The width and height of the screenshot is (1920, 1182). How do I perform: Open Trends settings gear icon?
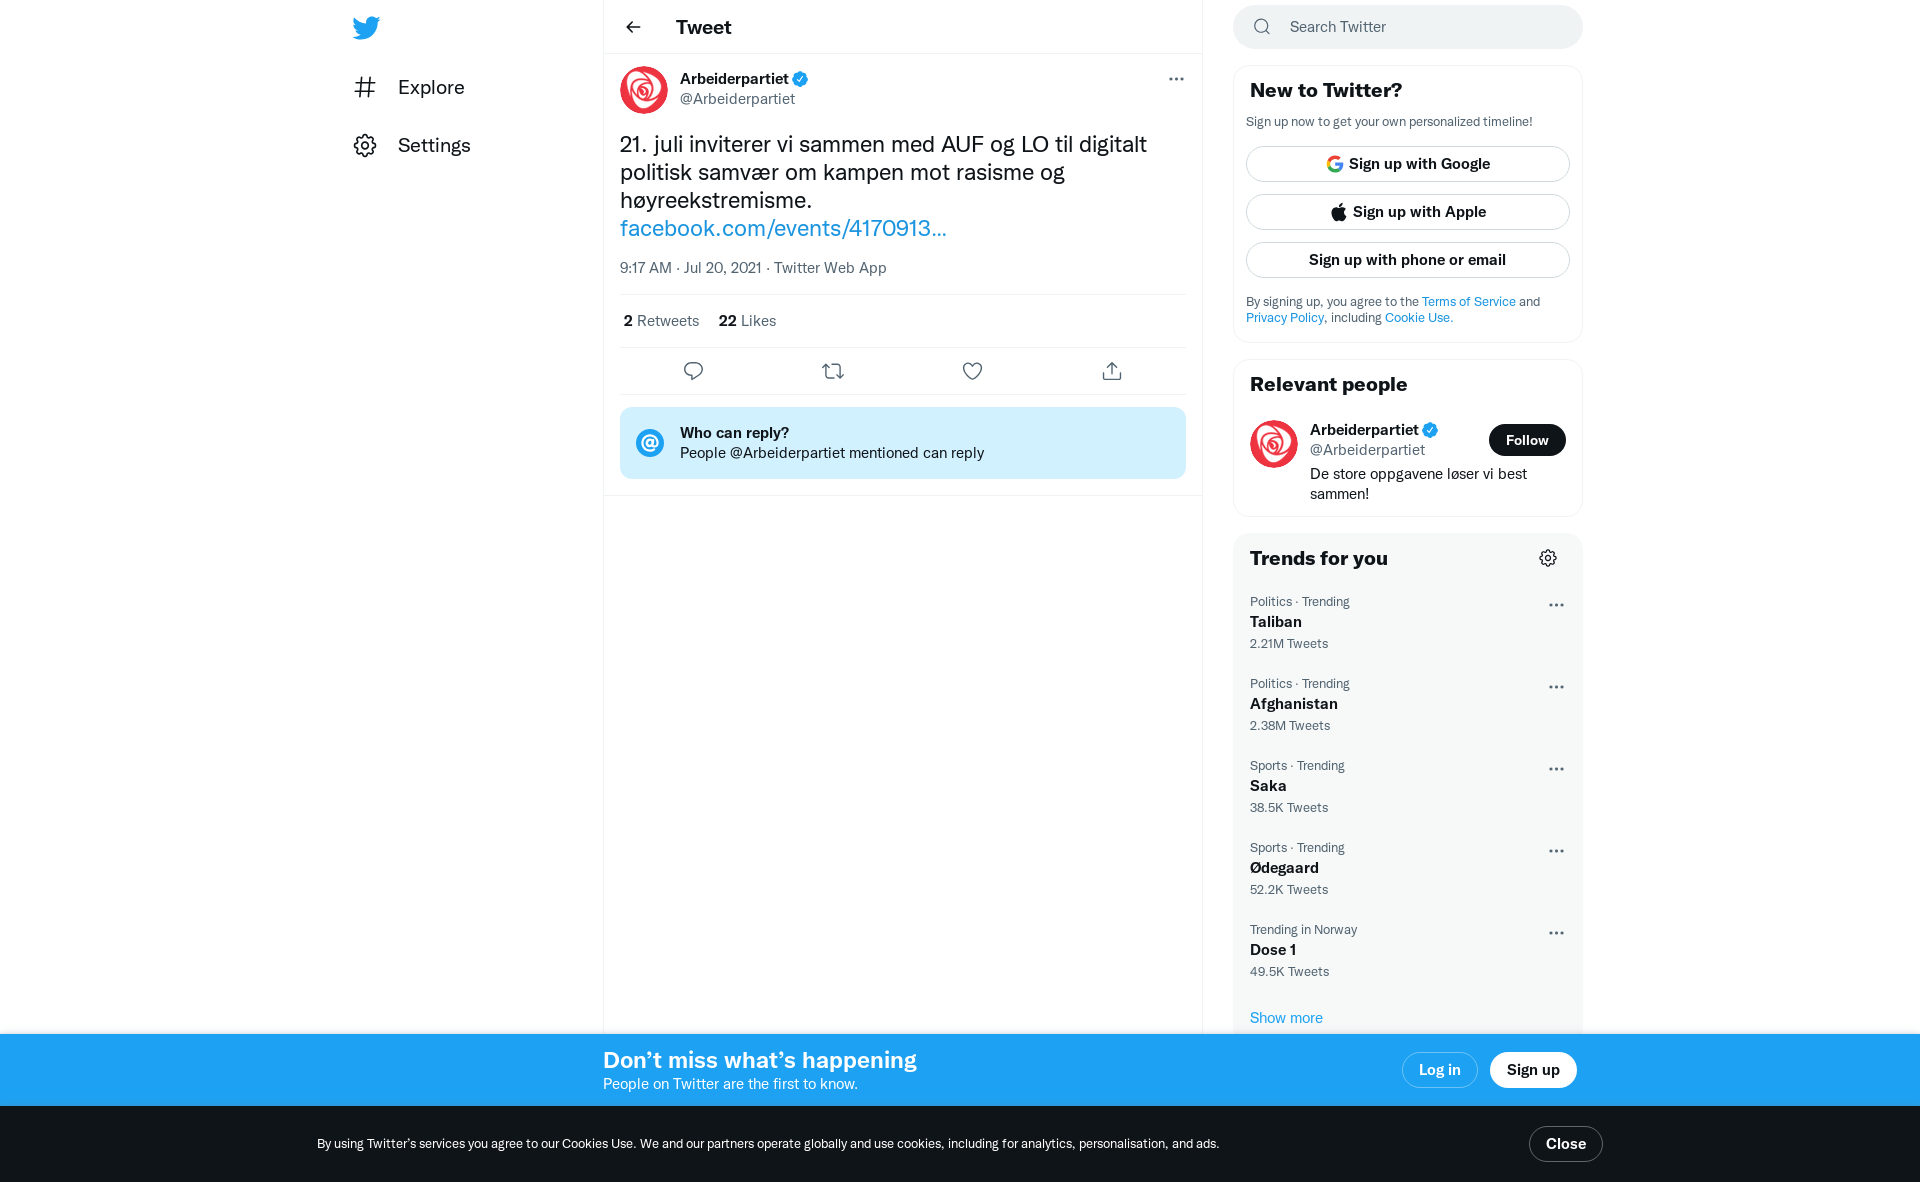tap(1548, 558)
